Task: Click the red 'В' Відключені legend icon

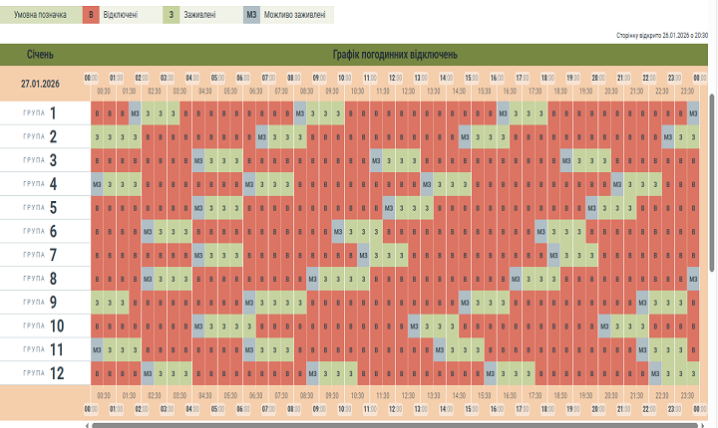Action: 91,16
